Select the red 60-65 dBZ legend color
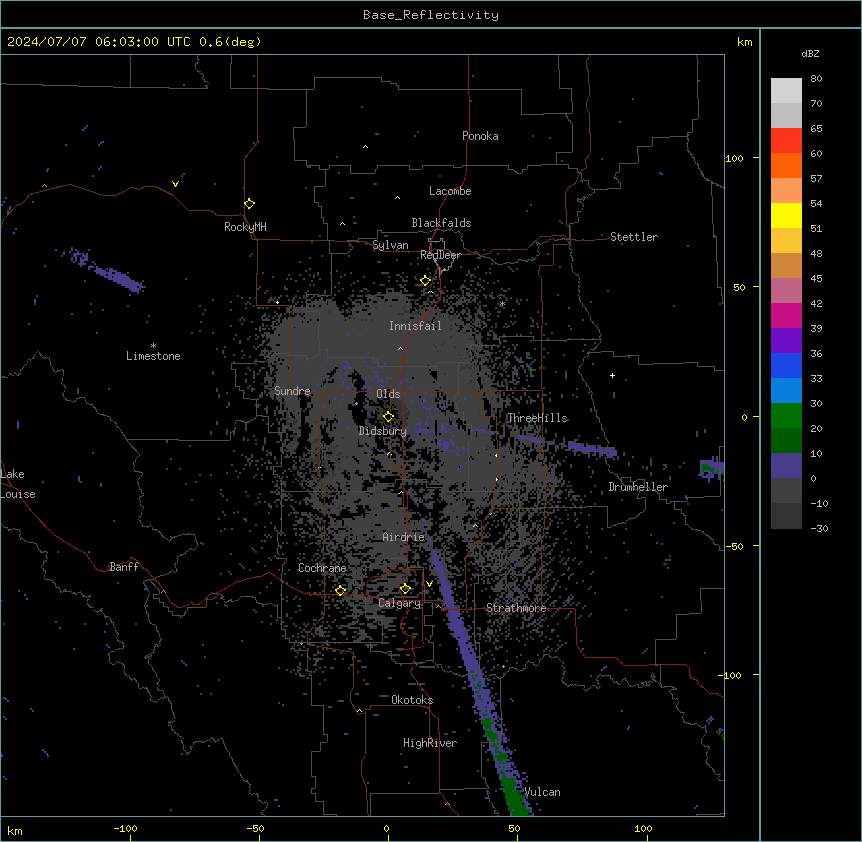The height and width of the screenshot is (842, 862). 786,141
